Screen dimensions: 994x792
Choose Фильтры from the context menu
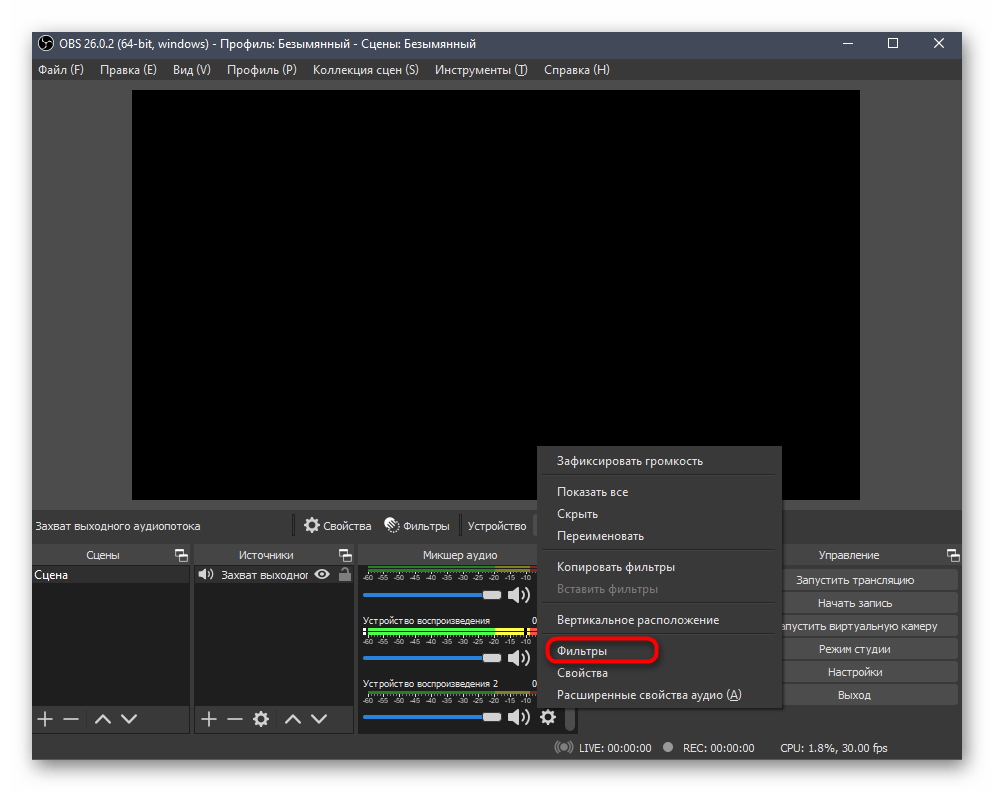pyautogui.click(x=582, y=651)
